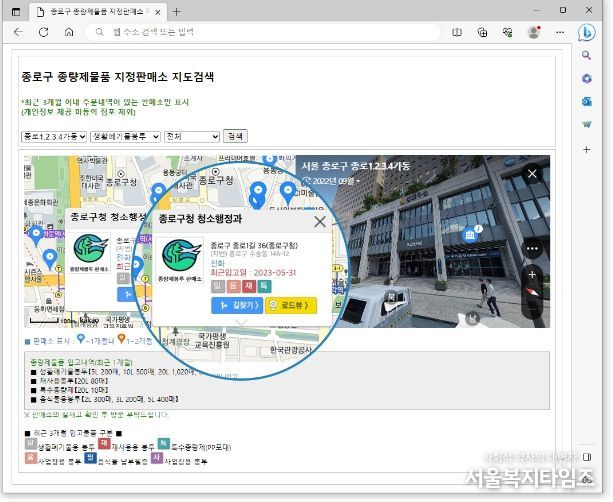Open a new browser tab
This screenshot has height=502, width=613.
176,12
